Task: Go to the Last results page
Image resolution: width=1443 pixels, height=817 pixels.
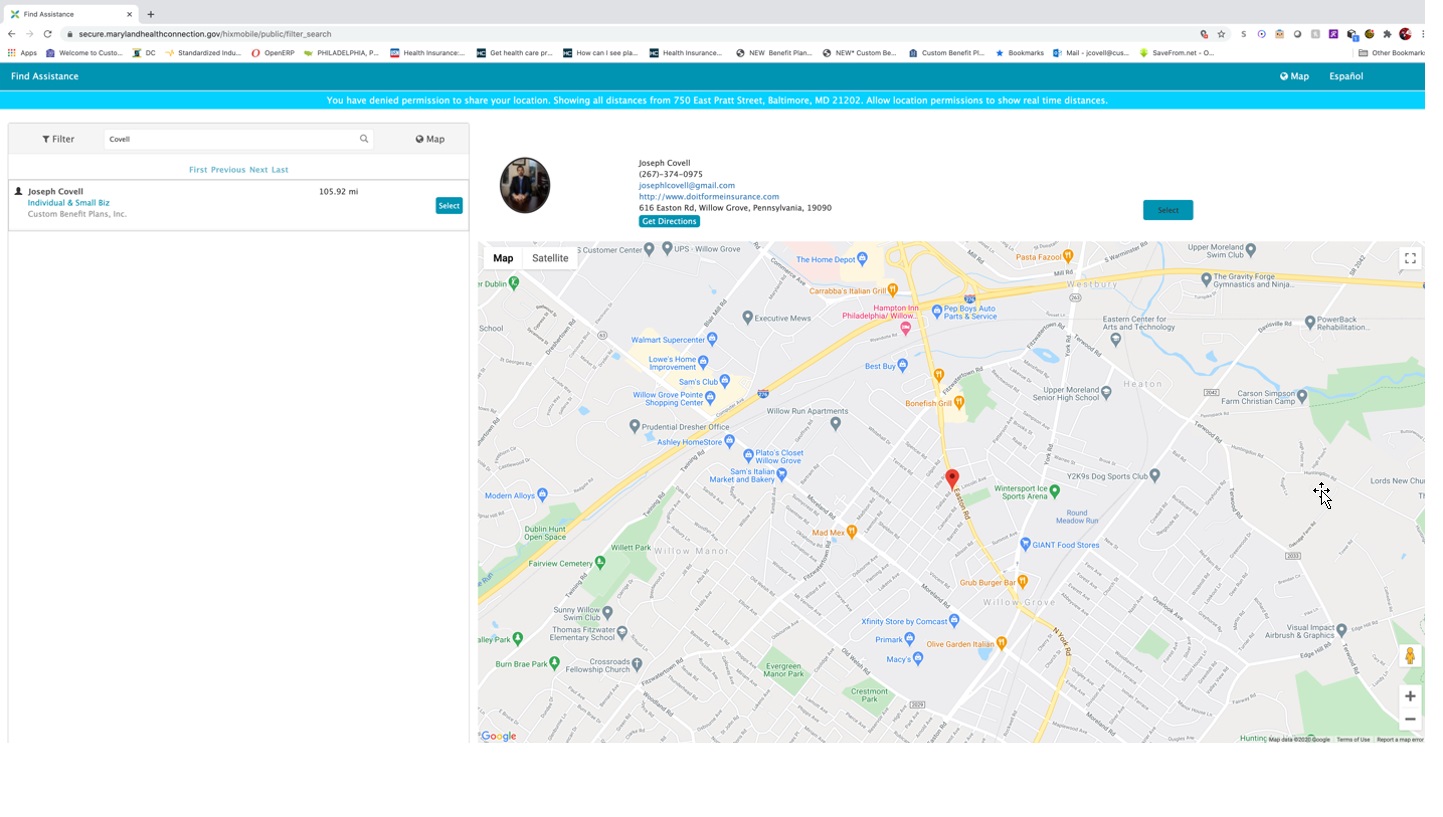Action: coord(280,170)
